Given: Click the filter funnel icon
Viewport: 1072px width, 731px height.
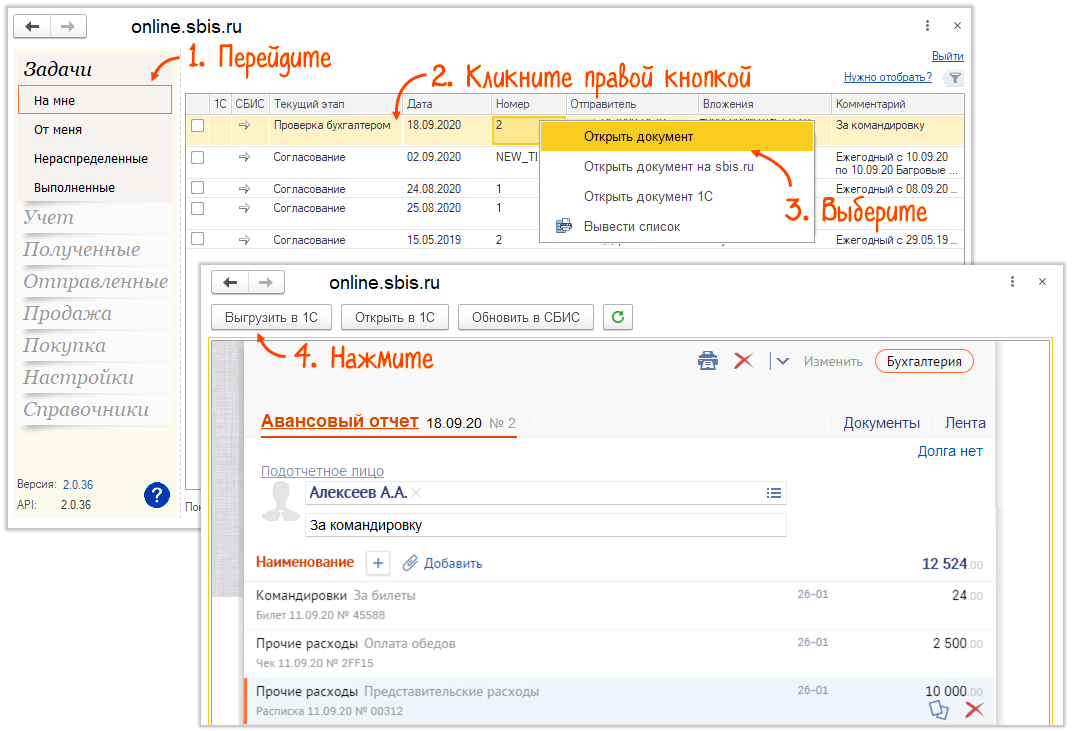Looking at the screenshot, I should 955,78.
